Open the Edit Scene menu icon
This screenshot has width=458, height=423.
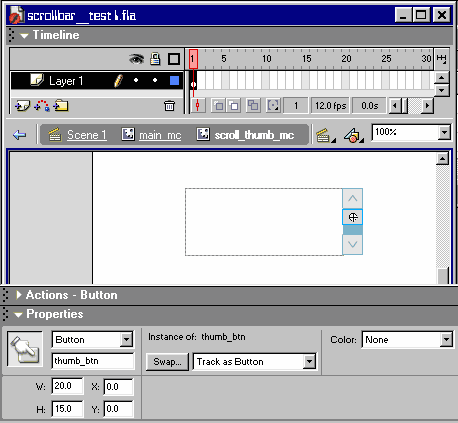click(325, 135)
